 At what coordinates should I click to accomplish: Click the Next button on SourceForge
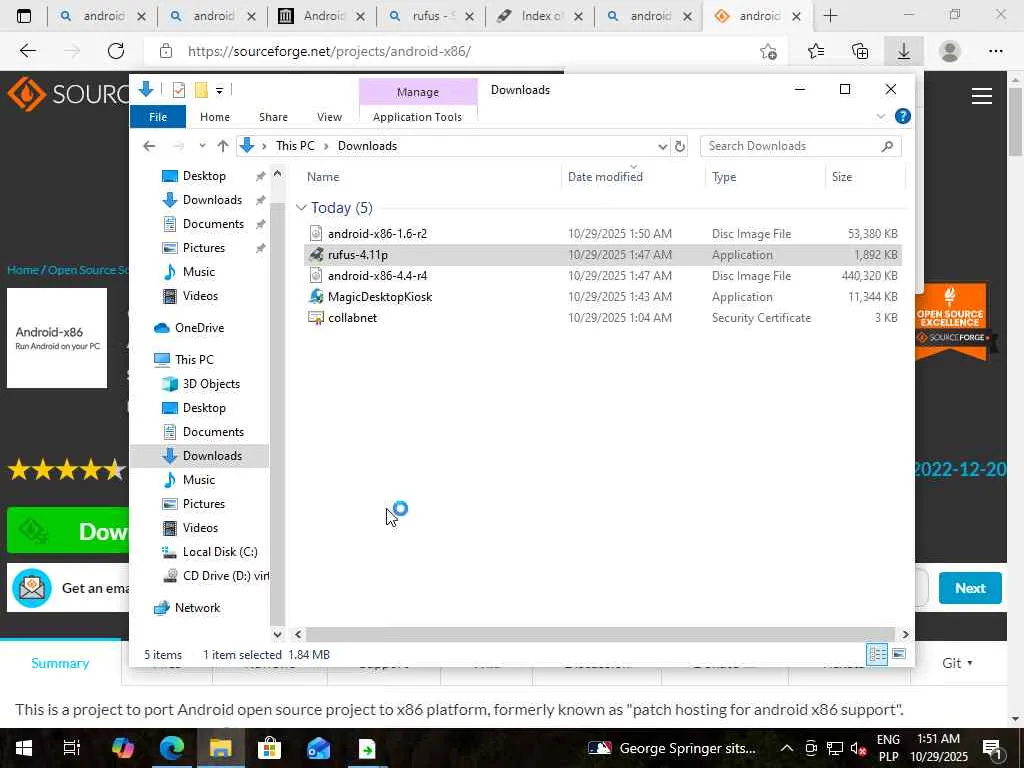pyautogui.click(x=970, y=588)
